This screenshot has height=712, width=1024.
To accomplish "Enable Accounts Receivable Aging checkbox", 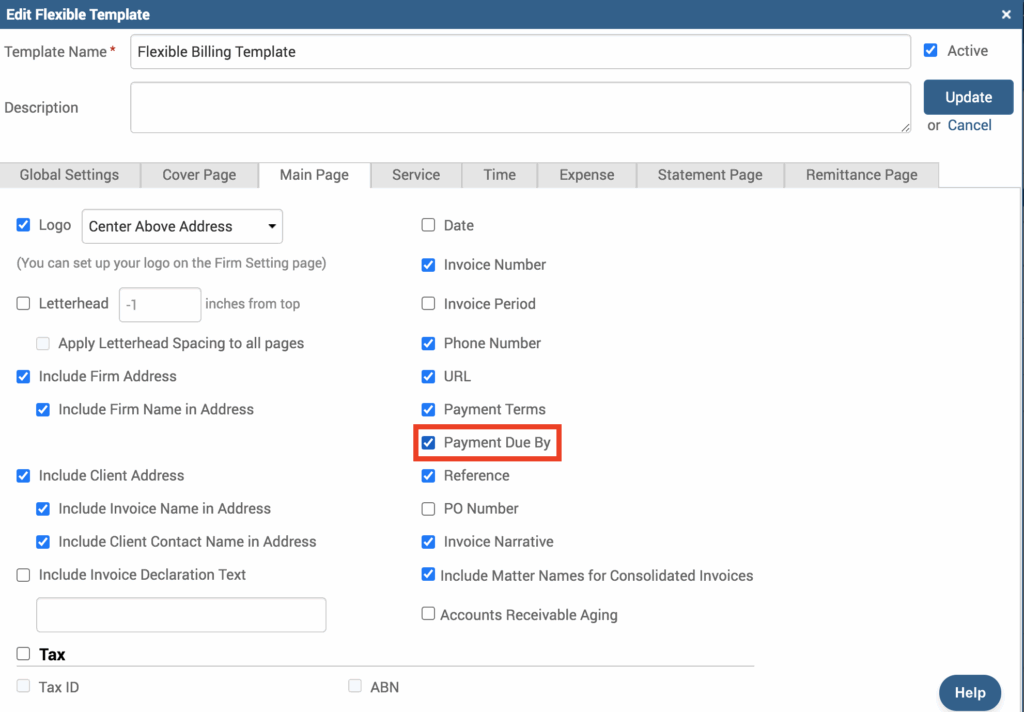I will (x=428, y=614).
